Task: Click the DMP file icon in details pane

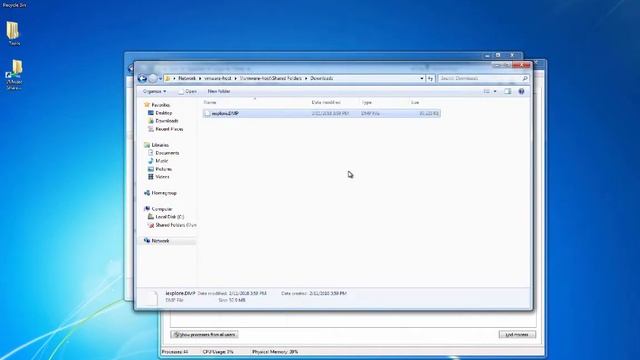Action: click(x=151, y=298)
